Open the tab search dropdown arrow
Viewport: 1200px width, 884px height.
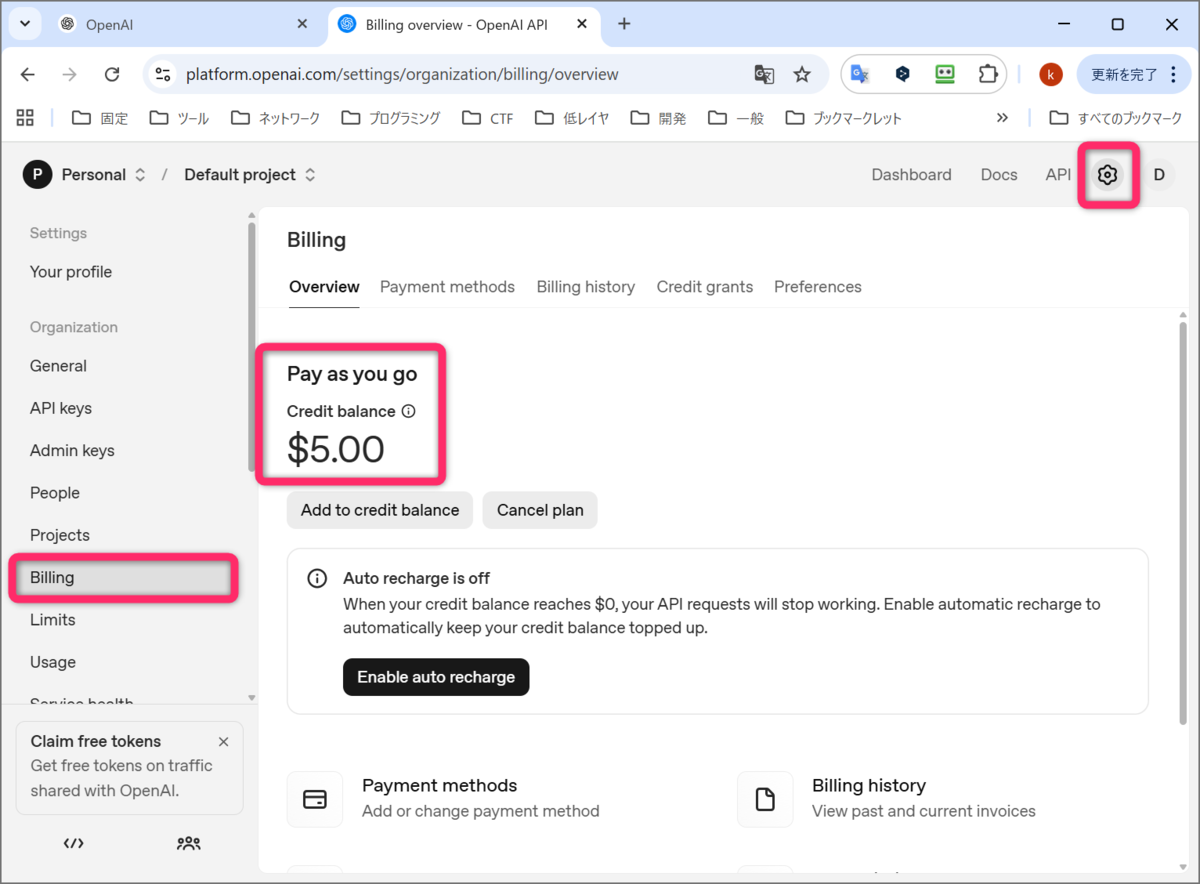click(x=24, y=23)
